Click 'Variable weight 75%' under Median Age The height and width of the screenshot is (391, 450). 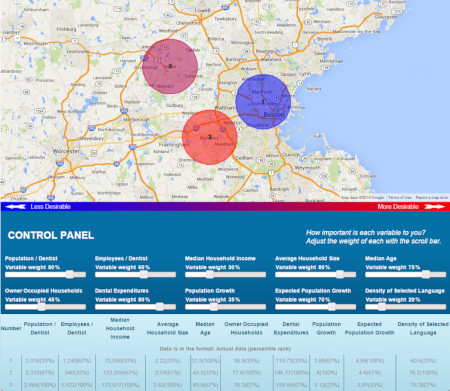(393, 267)
